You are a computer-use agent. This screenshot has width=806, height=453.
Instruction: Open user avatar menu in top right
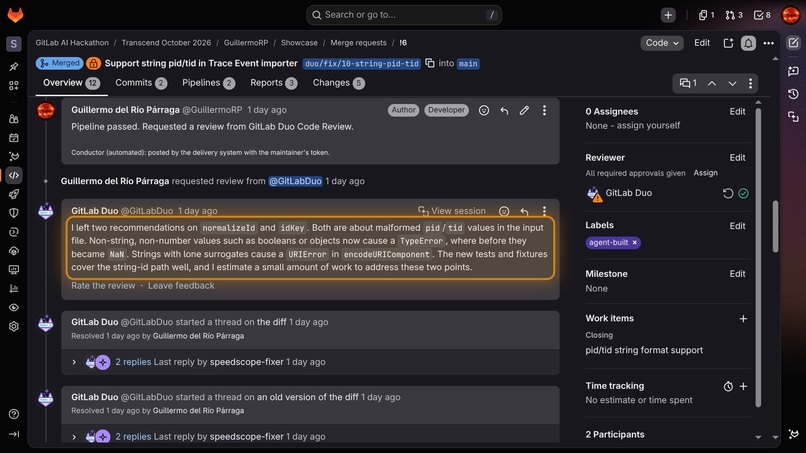(791, 15)
